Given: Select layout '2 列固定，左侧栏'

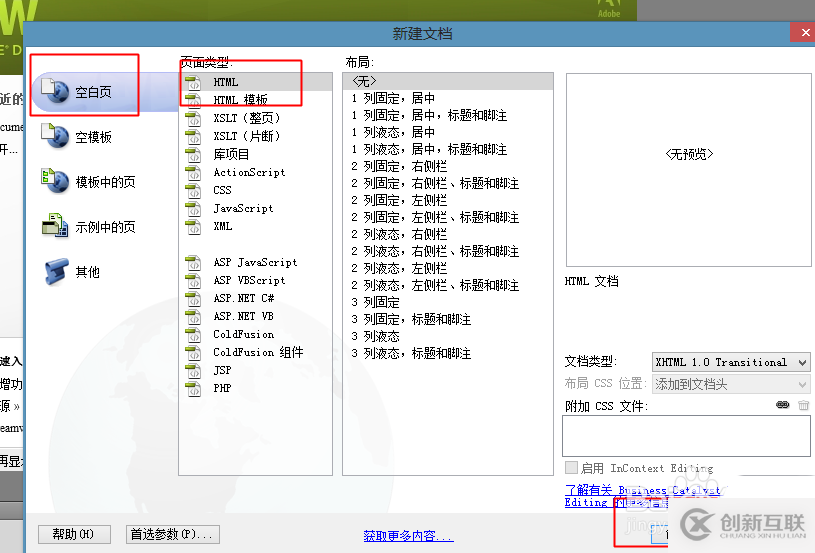Looking at the screenshot, I should pos(448,200).
